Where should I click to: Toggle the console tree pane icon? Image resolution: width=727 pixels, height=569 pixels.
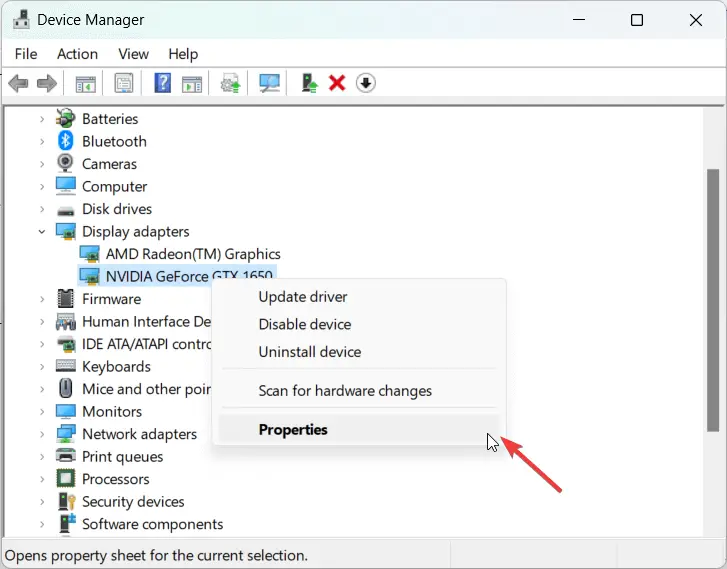[86, 84]
